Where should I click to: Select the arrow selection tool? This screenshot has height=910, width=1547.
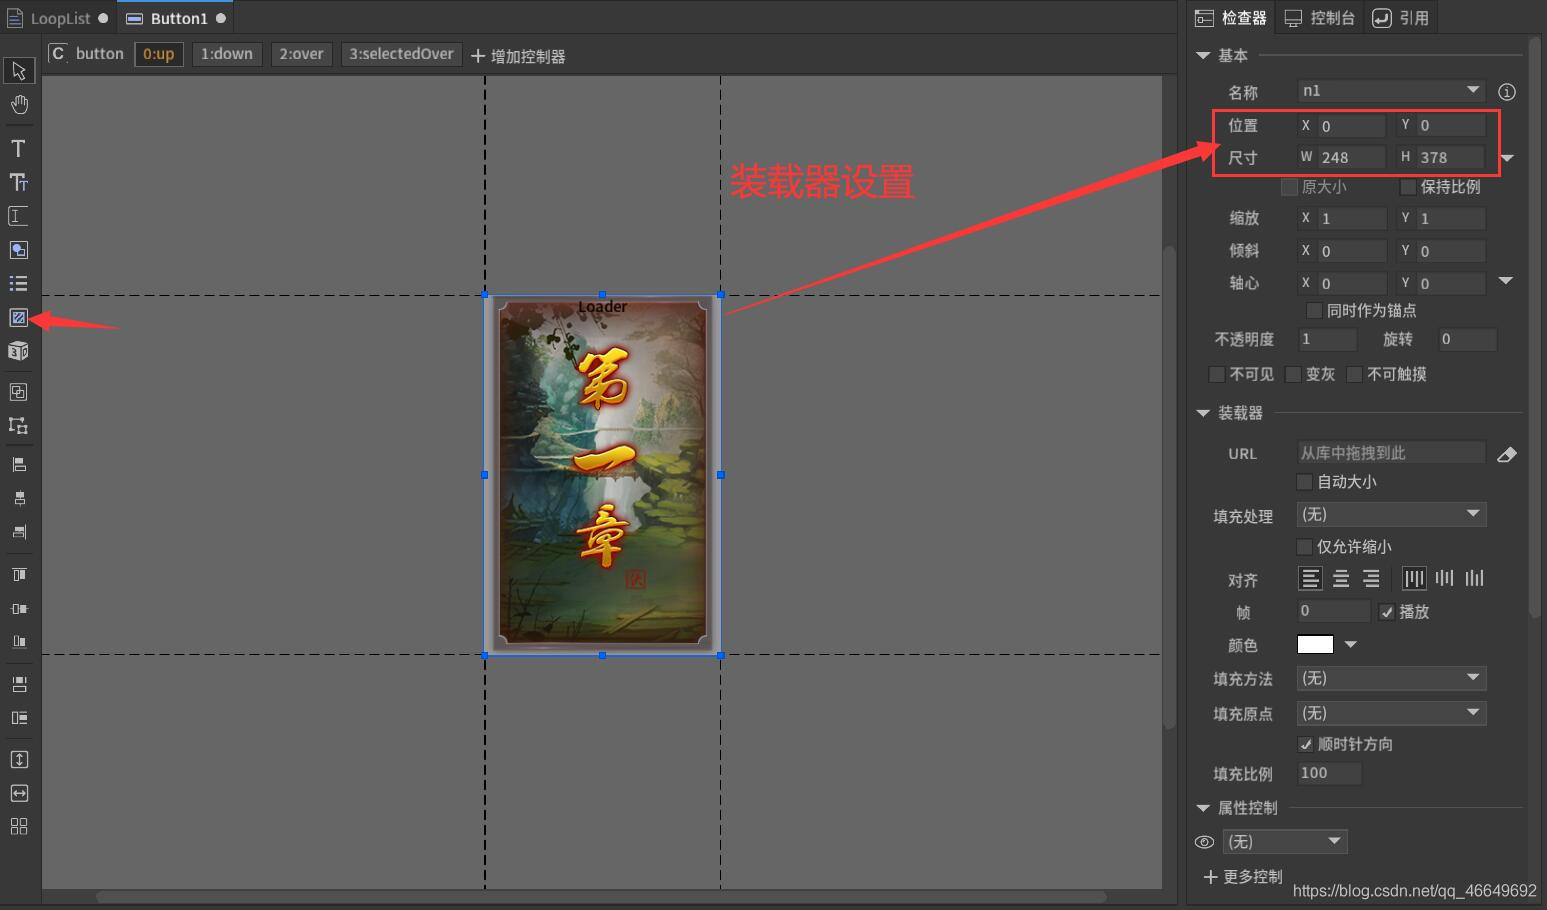[x=19, y=71]
